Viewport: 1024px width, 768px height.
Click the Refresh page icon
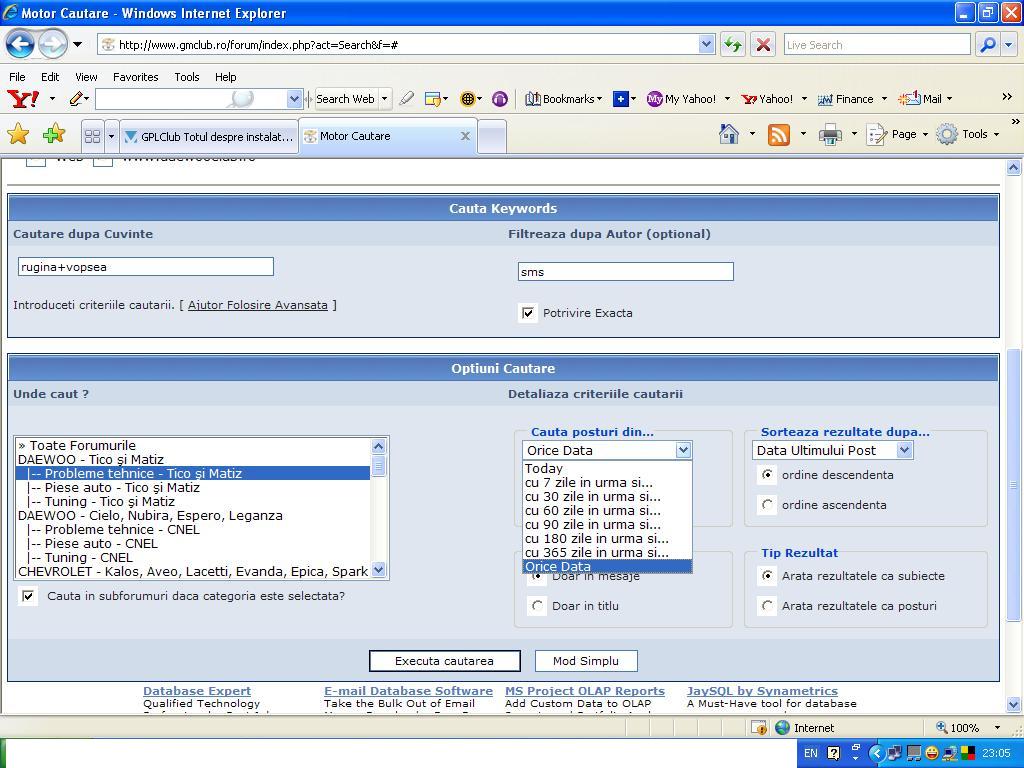[733, 44]
